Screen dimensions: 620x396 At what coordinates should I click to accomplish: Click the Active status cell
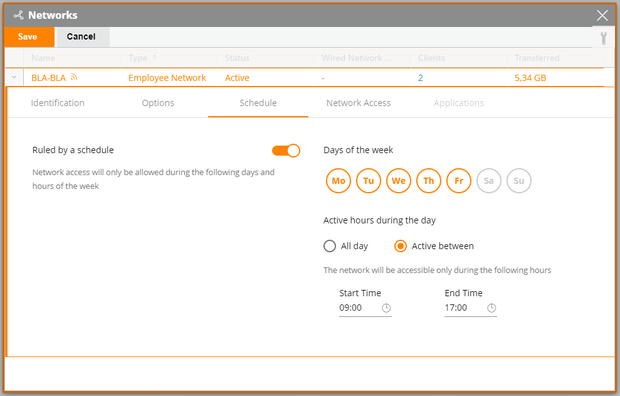click(x=237, y=78)
